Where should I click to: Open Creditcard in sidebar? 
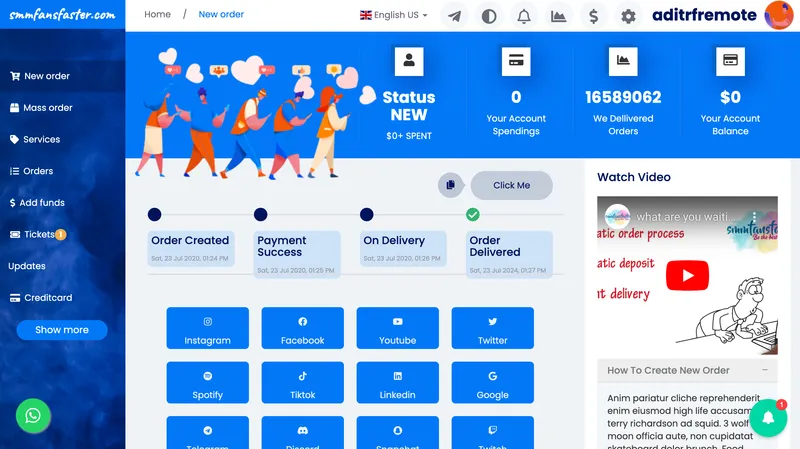tap(62, 297)
